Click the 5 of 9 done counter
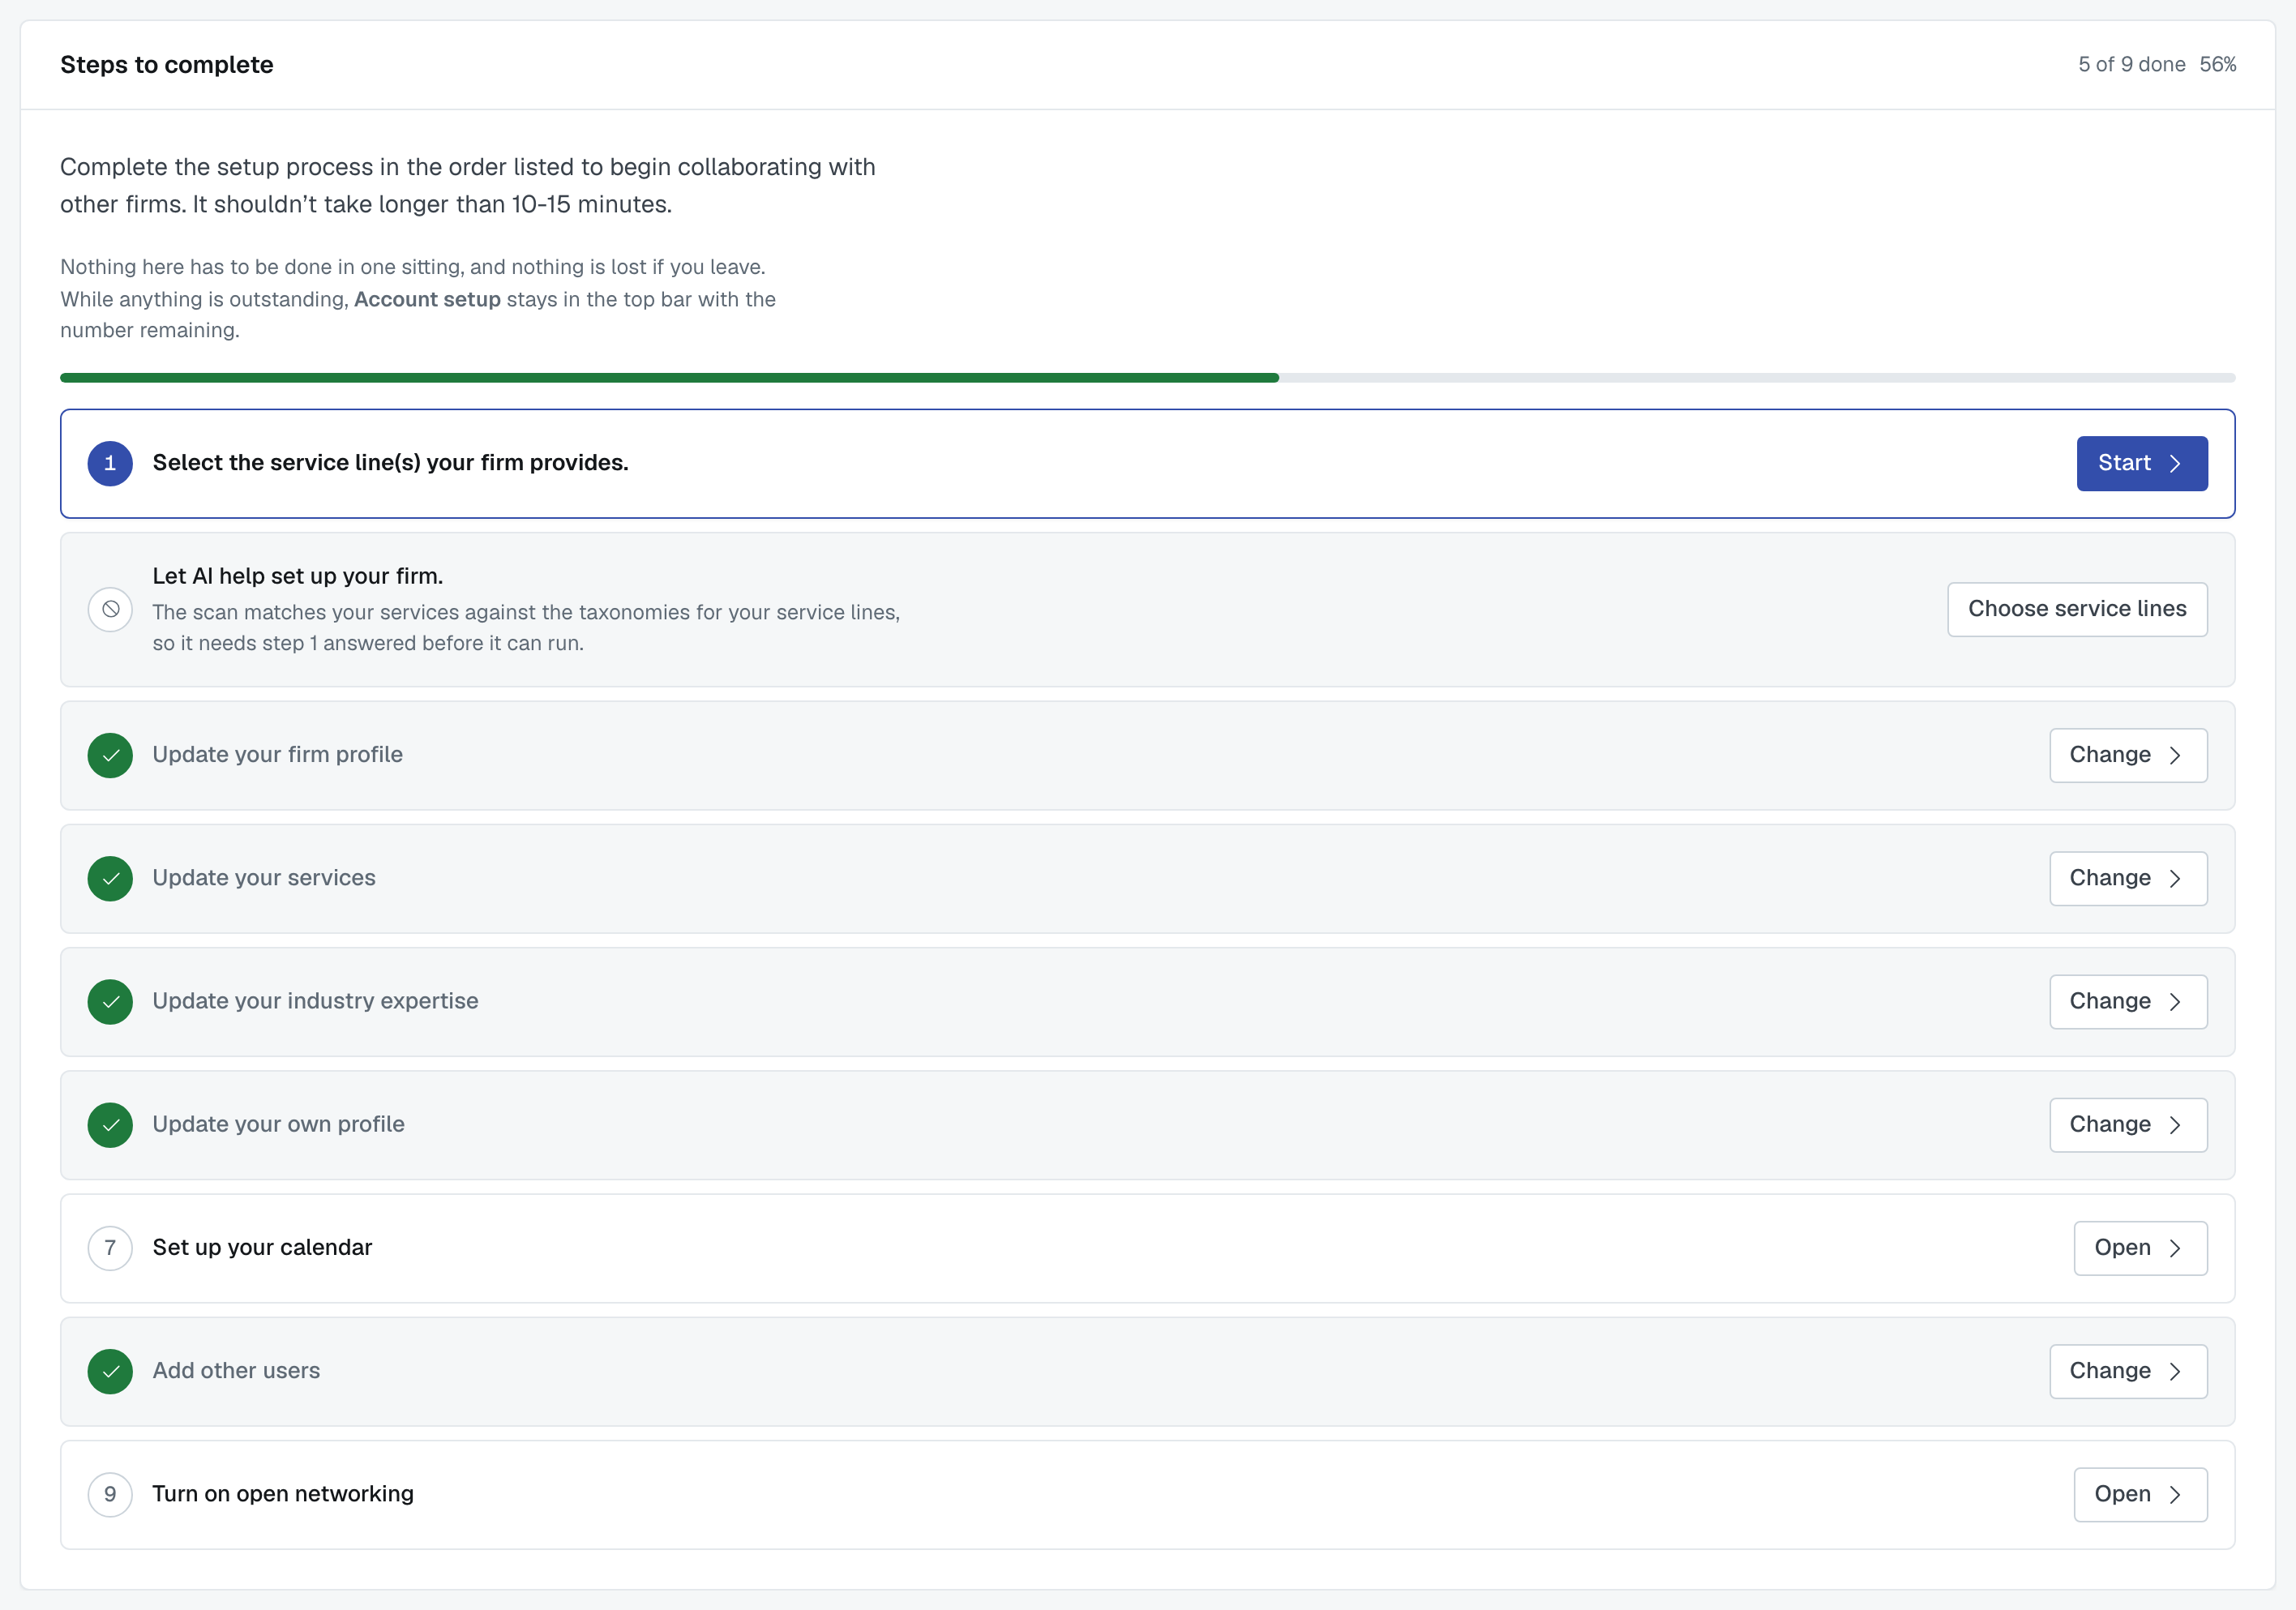This screenshot has height=1610, width=2296. point(2131,64)
